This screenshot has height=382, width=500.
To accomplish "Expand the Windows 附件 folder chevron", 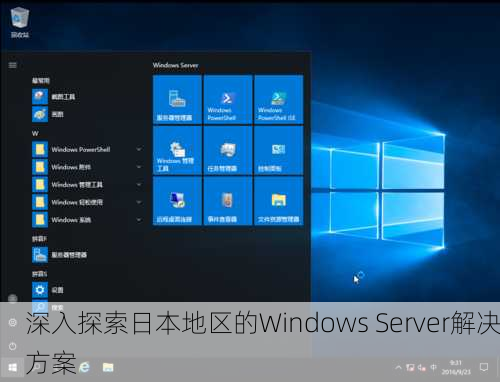I will point(139,167).
